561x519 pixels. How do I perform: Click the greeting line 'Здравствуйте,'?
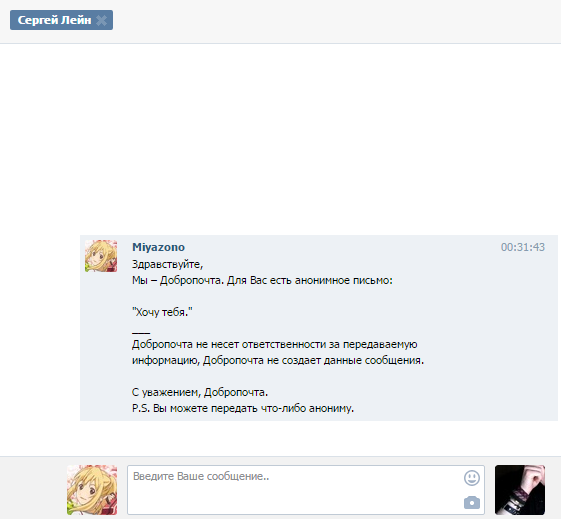[x=167, y=264]
